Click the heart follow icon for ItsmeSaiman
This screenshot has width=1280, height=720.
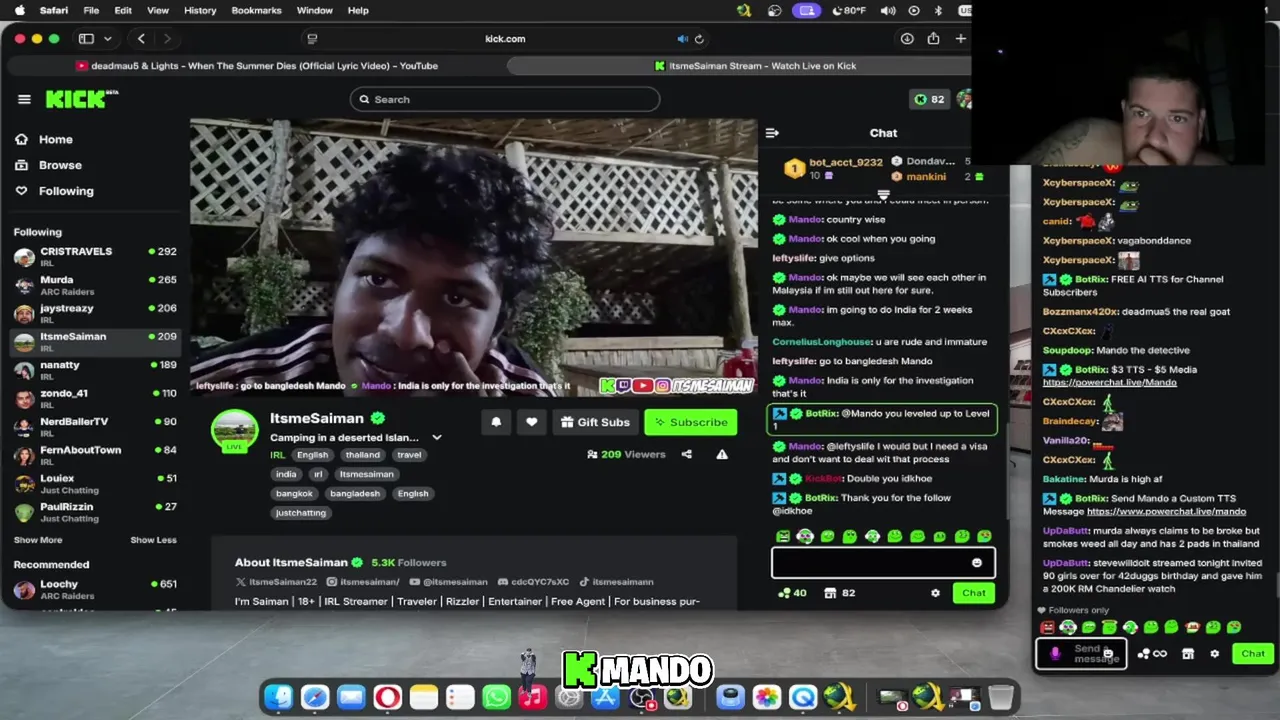pos(532,422)
